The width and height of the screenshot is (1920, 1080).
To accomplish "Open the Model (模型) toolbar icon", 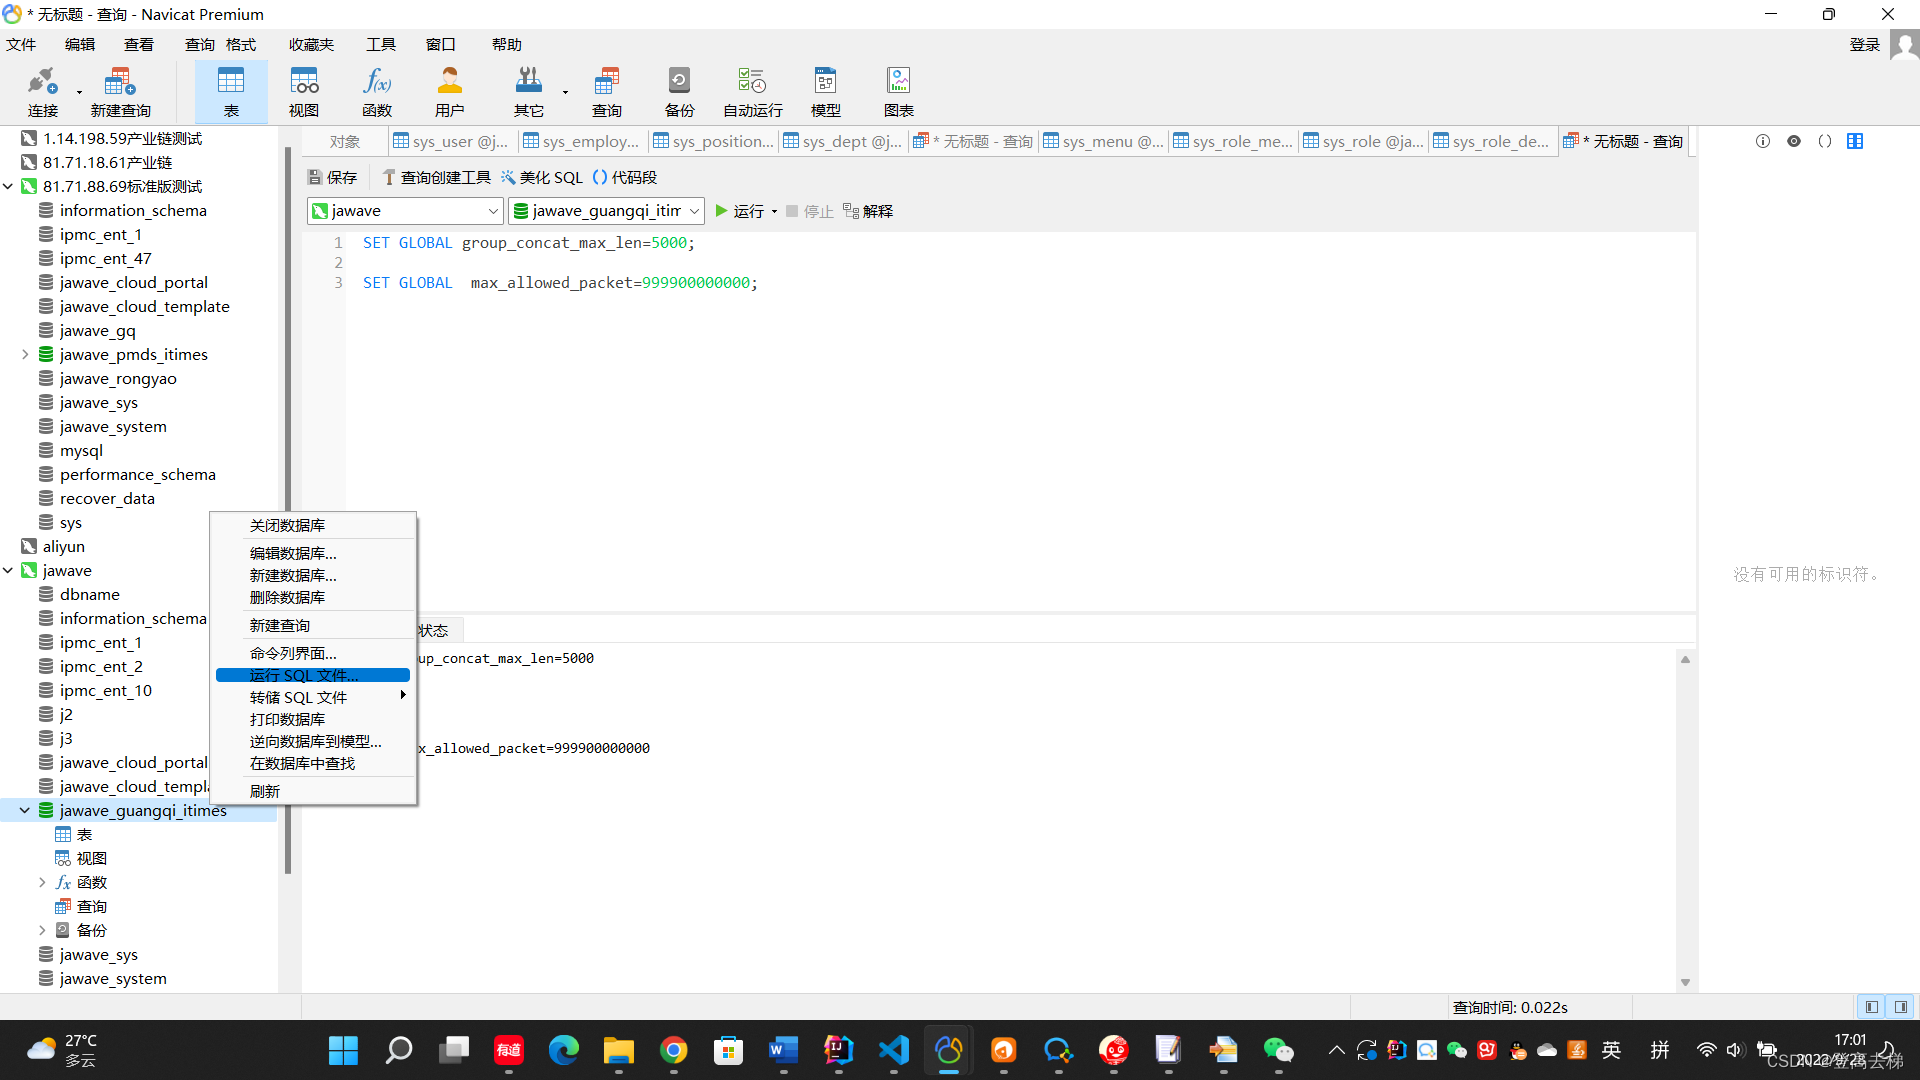I will [825, 91].
